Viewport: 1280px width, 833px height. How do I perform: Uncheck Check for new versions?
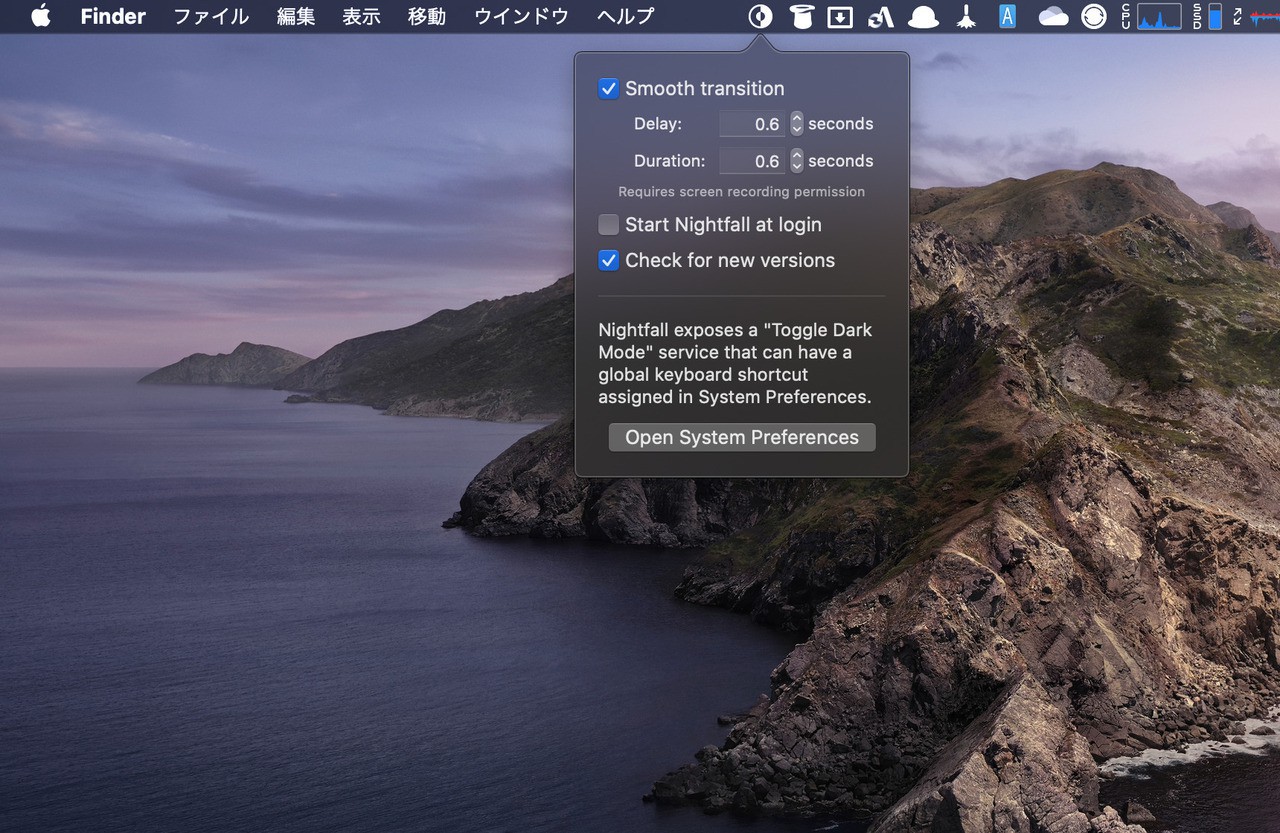click(x=609, y=261)
